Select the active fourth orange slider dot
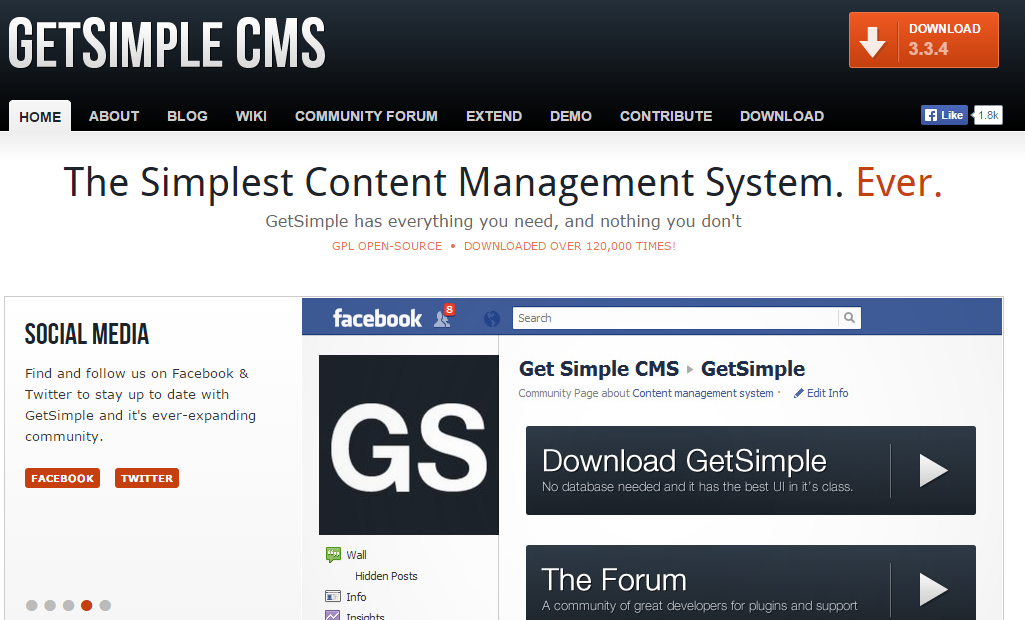The height and width of the screenshot is (620, 1025). [86, 606]
